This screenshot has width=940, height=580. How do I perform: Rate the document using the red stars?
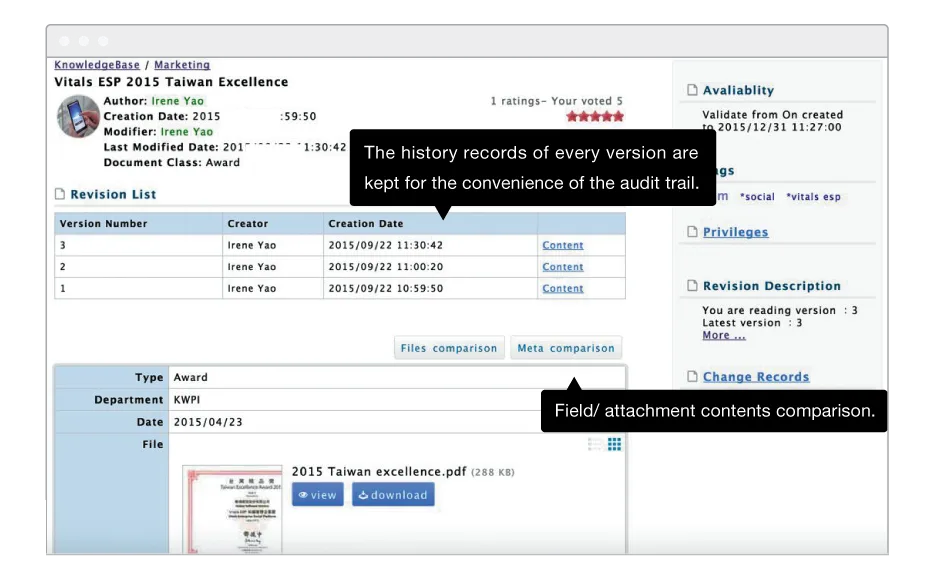[595, 116]
